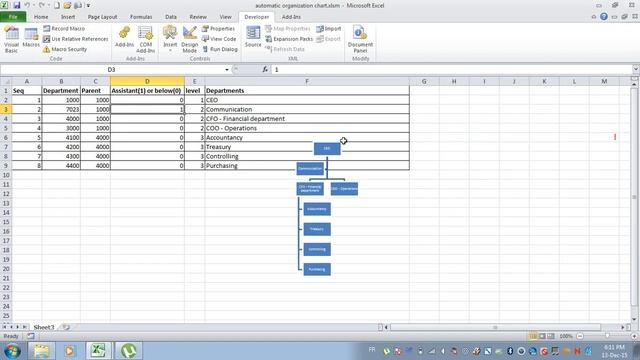Open the Sheet3 tab
The width and height of the screenshot is (640, 360).
click(44, 327)
